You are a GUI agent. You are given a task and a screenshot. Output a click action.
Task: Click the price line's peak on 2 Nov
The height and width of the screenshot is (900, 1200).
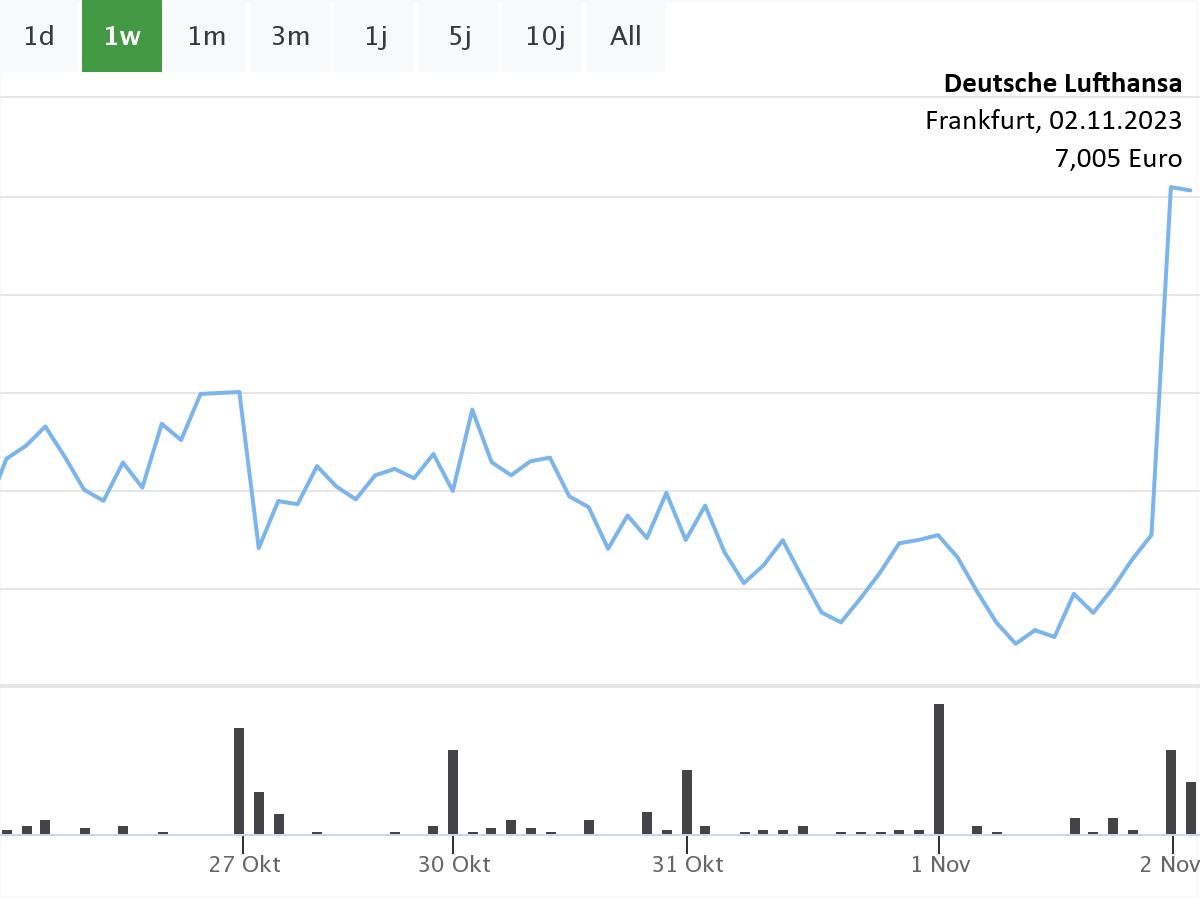click(x=1171, y=187)
